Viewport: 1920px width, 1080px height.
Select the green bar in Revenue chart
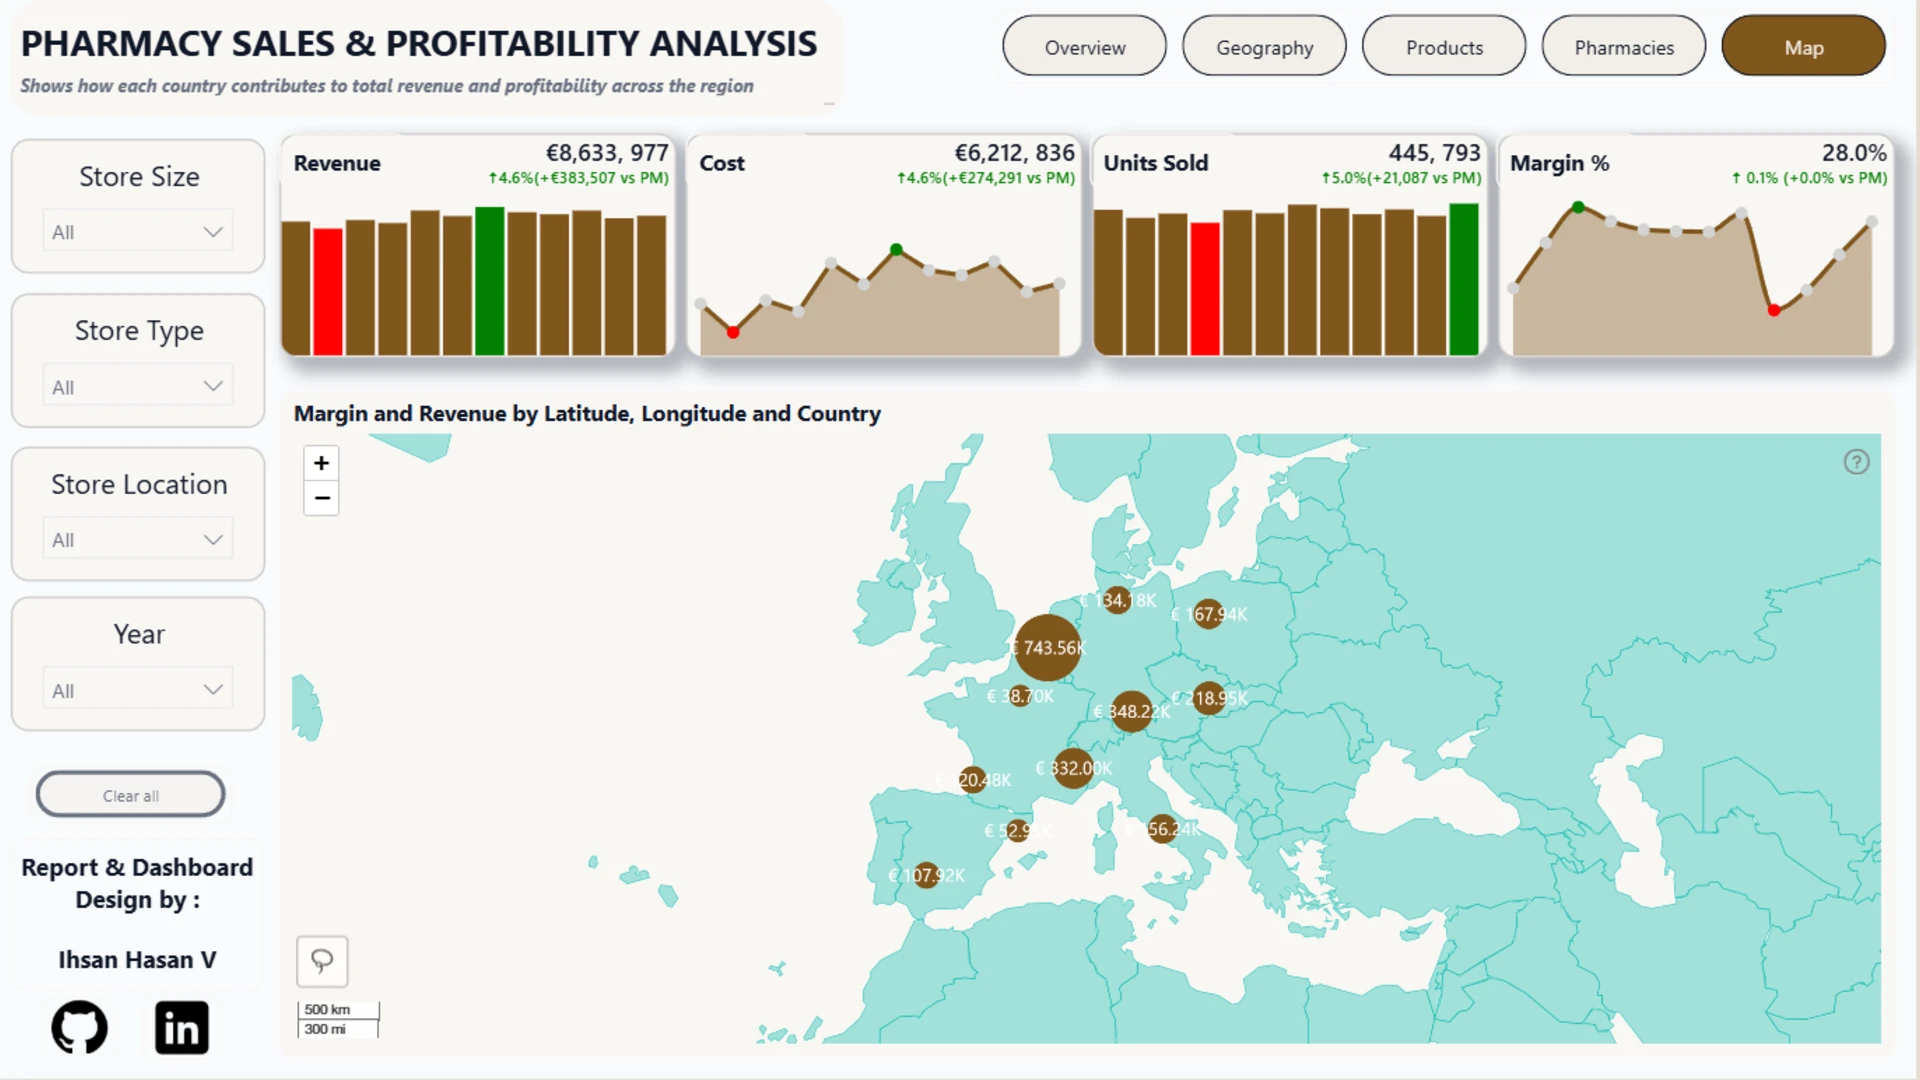(489, 281)
